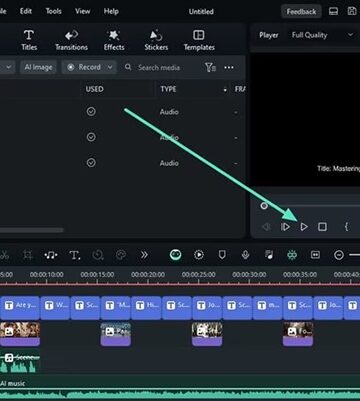This screenshot has width=360, height=401.
Task: Add a marker with the marker icon
Action: coord(222,255)
